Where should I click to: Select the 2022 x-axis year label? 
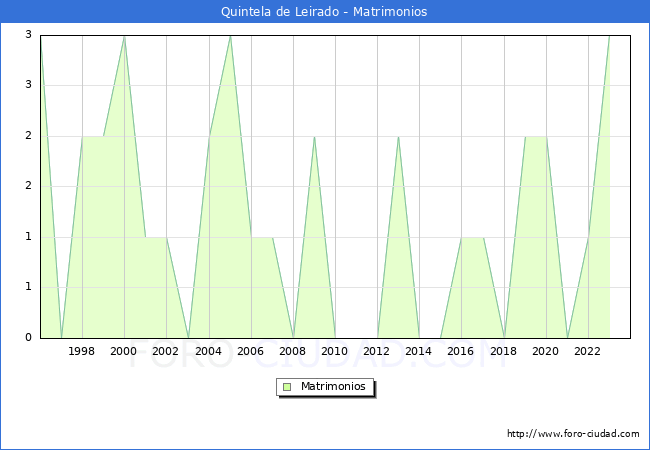(x=587, y=351)
